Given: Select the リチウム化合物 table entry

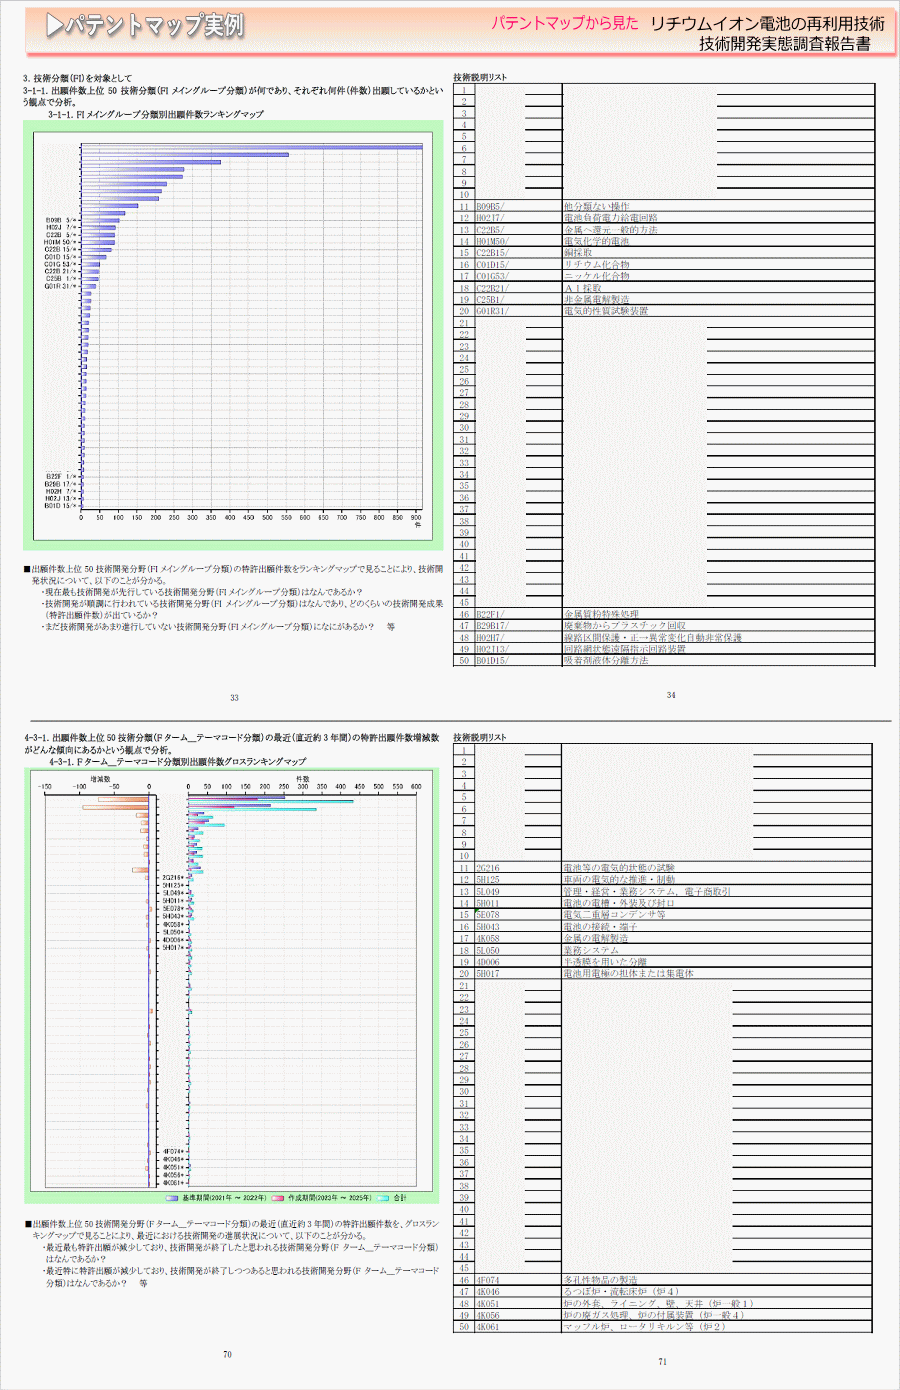Looking at the screenshot, I should coord(597,265).
